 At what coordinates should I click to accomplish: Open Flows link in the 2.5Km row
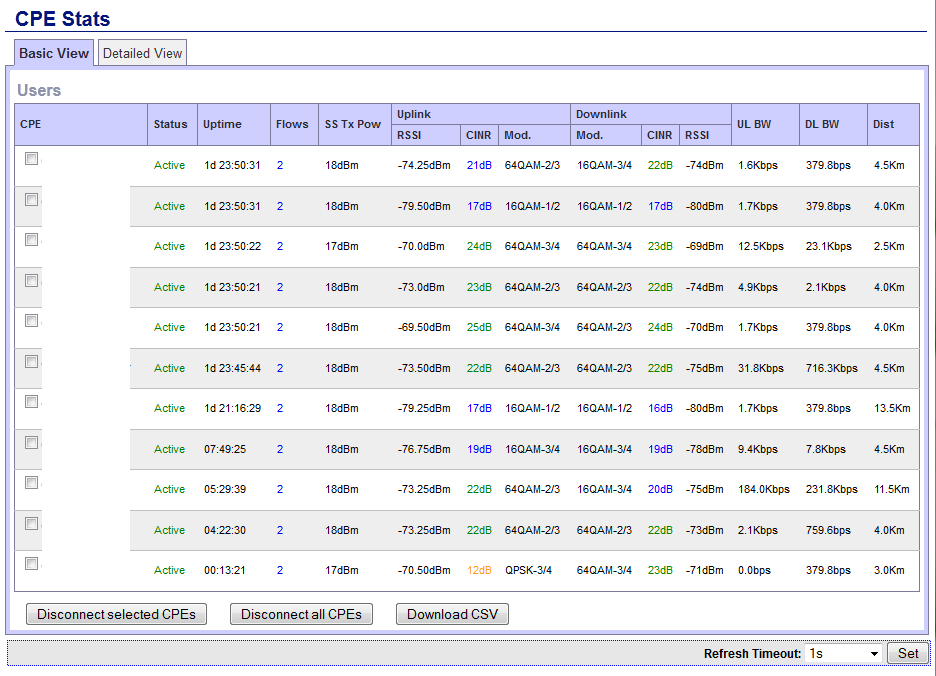point(280,246)
